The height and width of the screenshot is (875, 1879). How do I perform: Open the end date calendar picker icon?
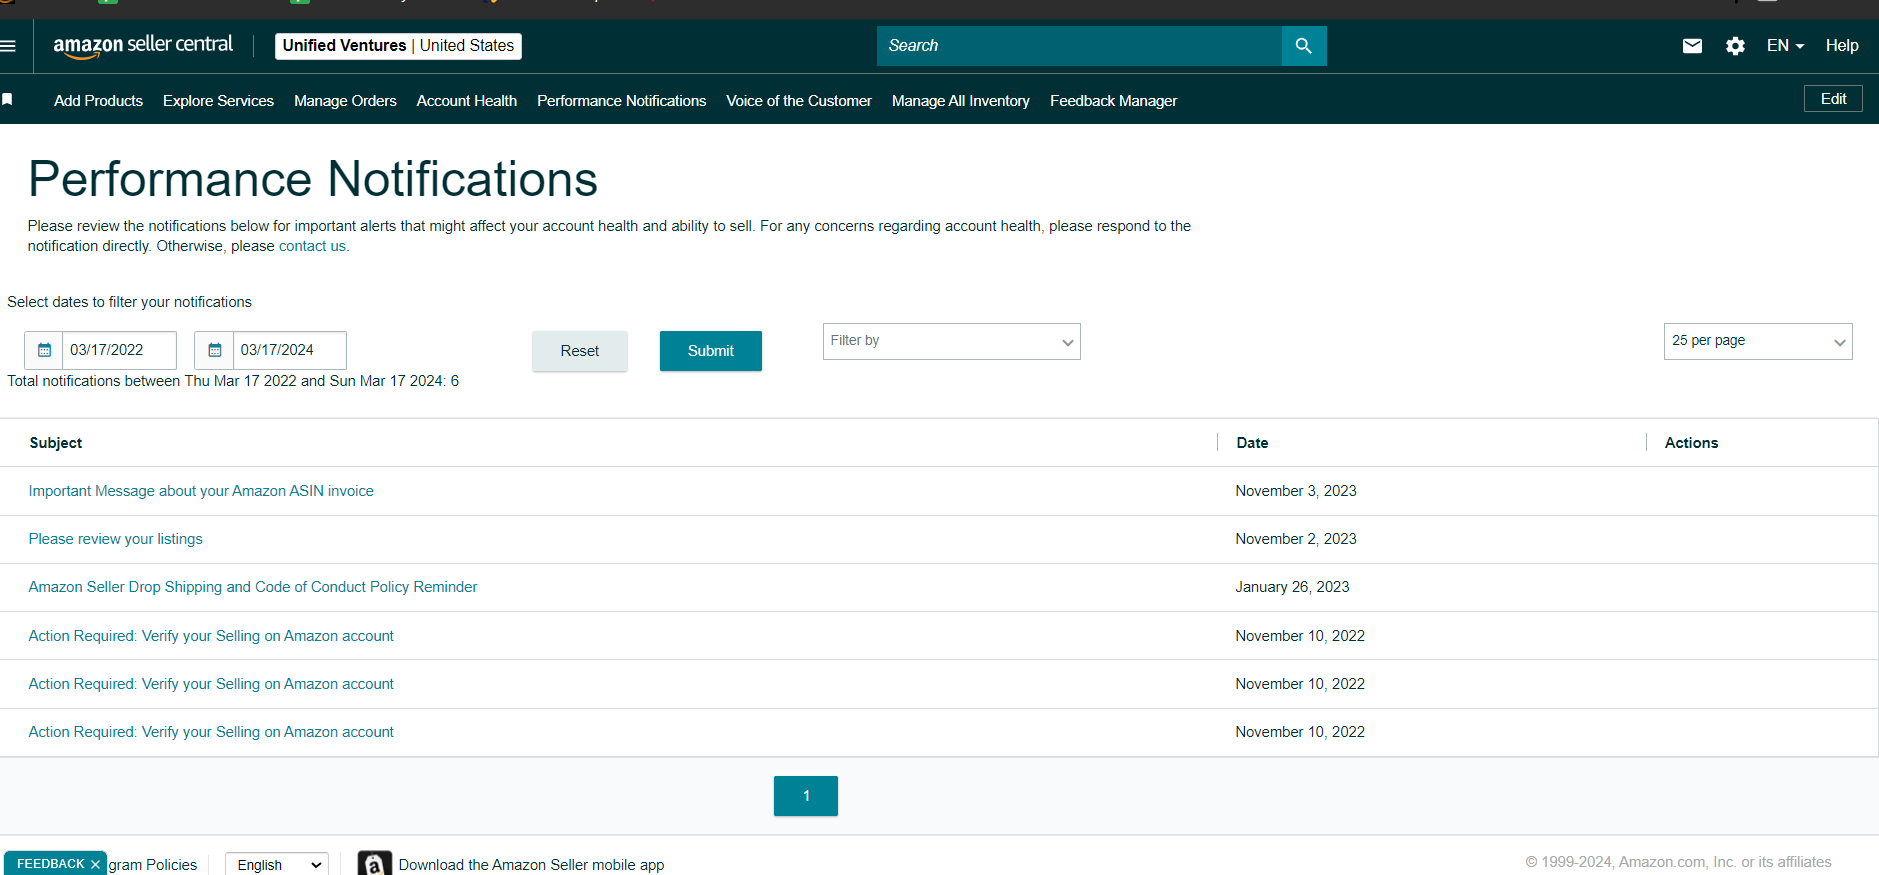click(214, 350)
